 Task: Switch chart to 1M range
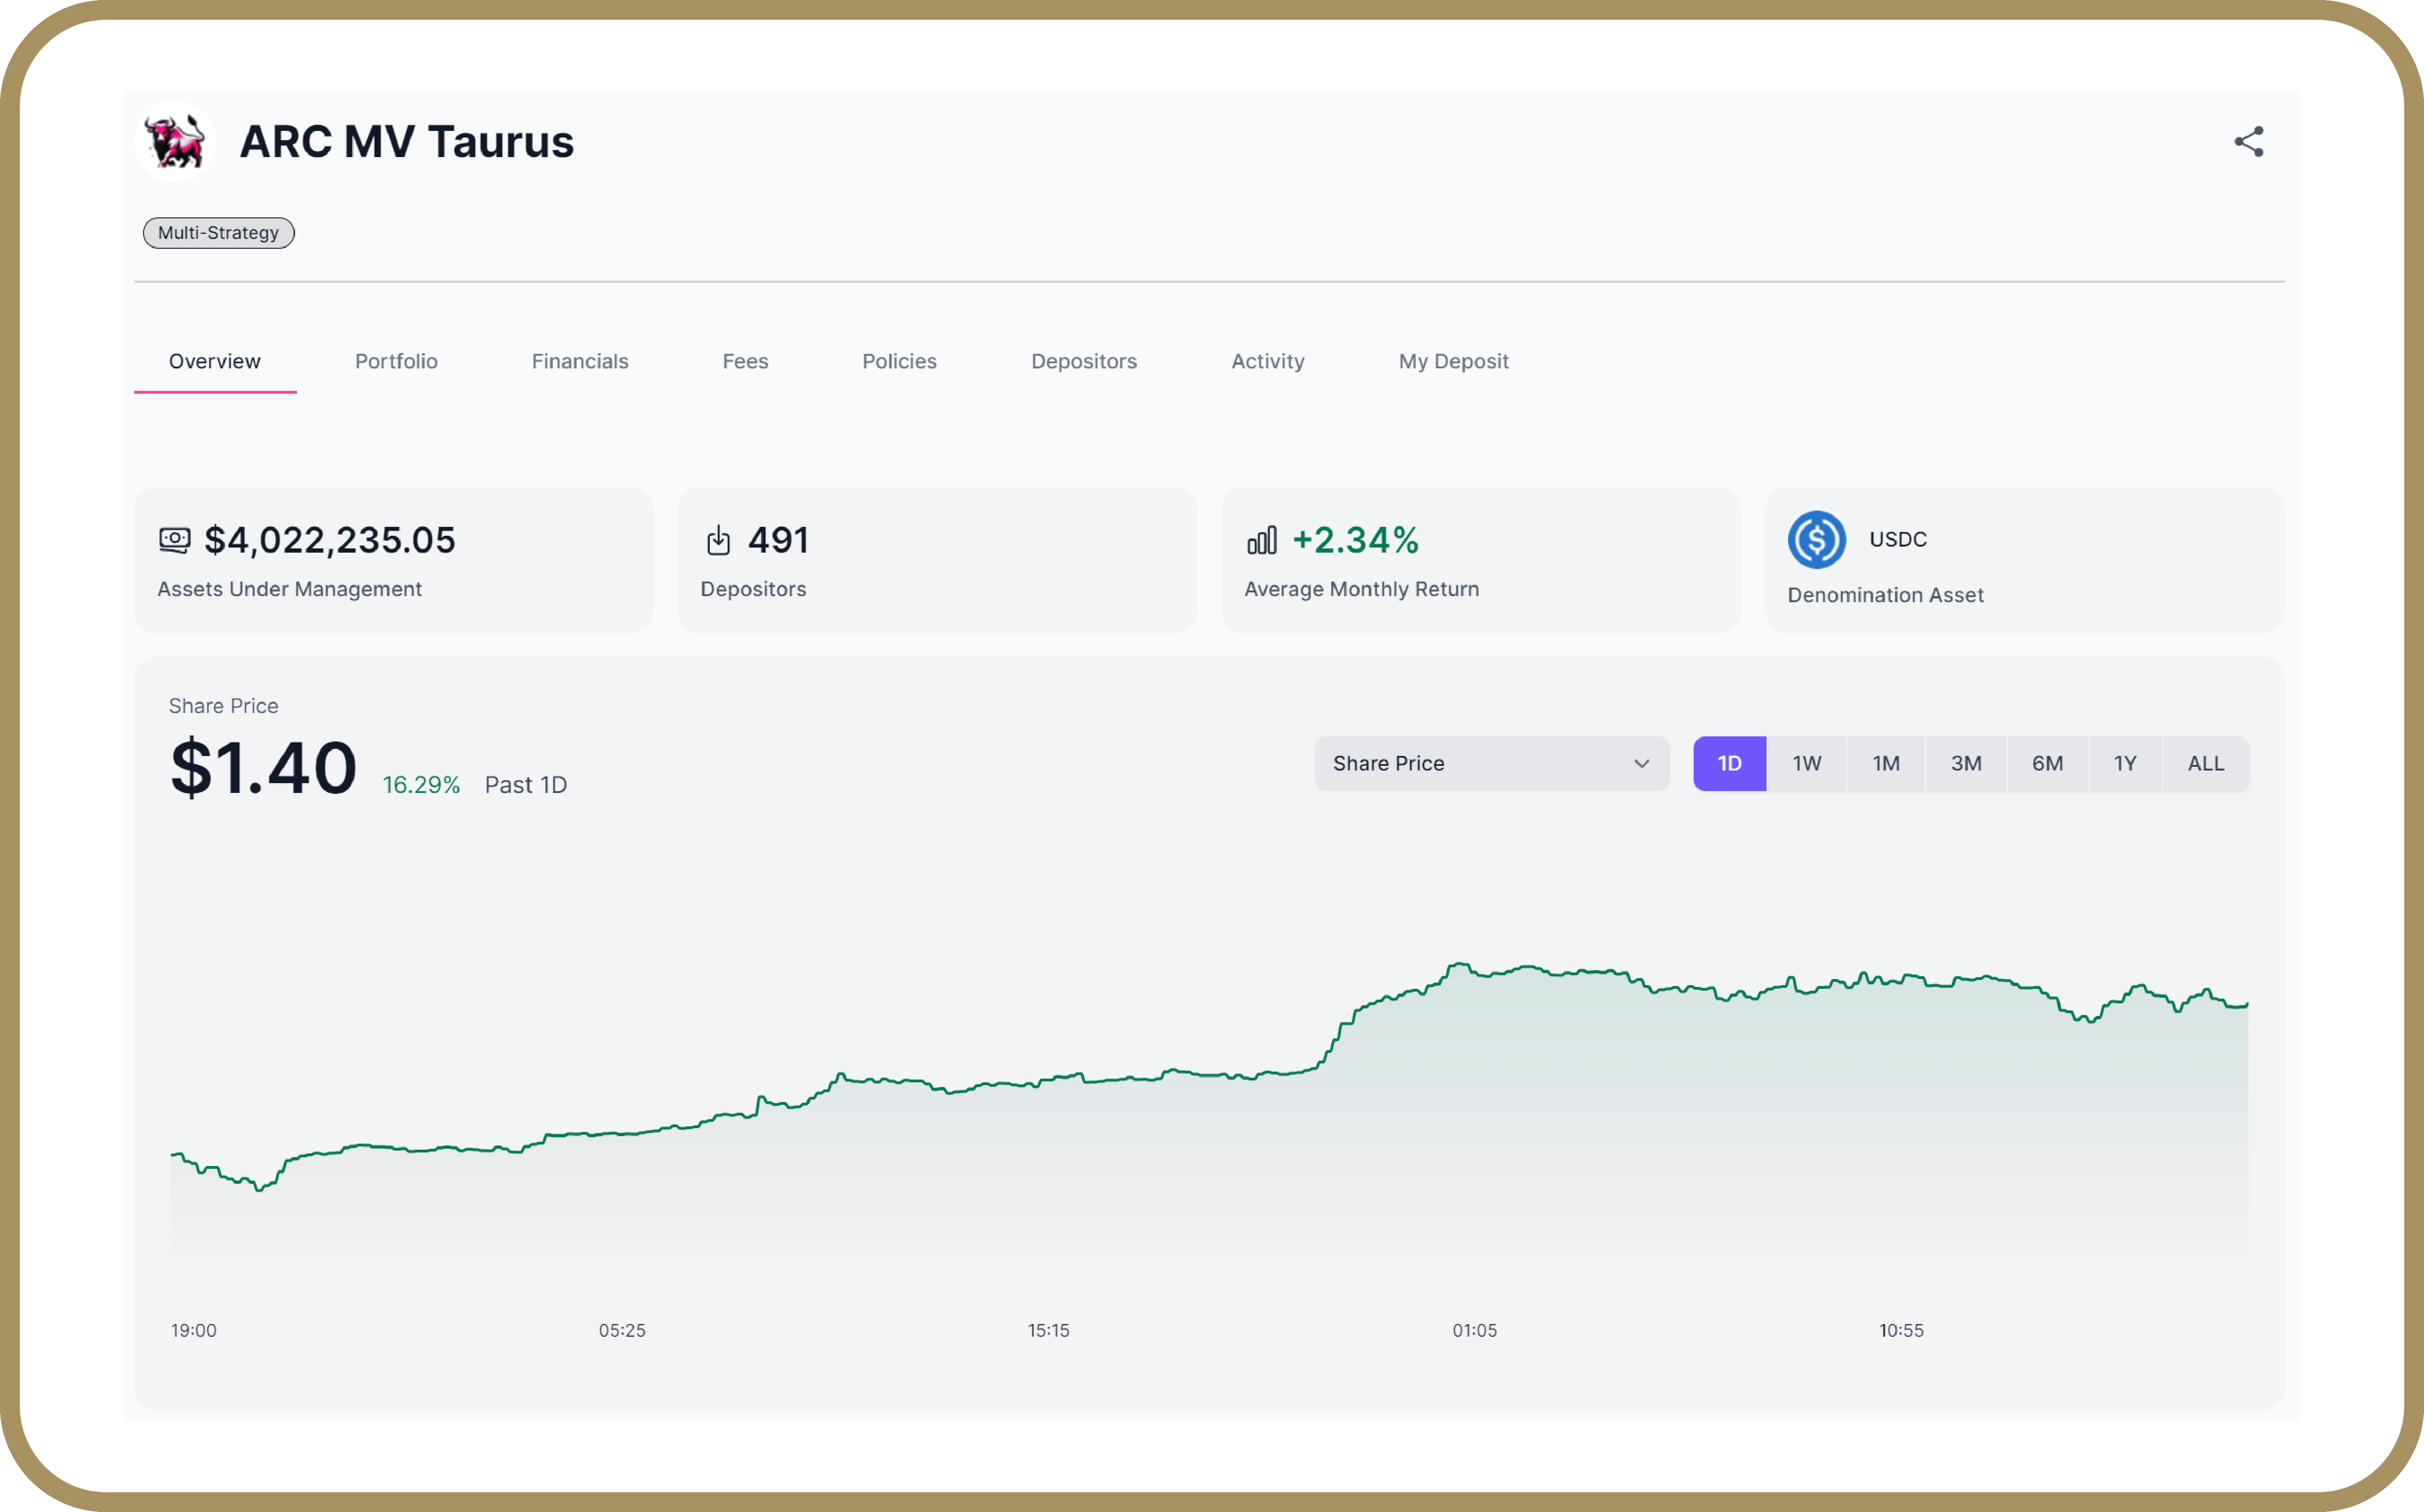tap(1886, 763)
